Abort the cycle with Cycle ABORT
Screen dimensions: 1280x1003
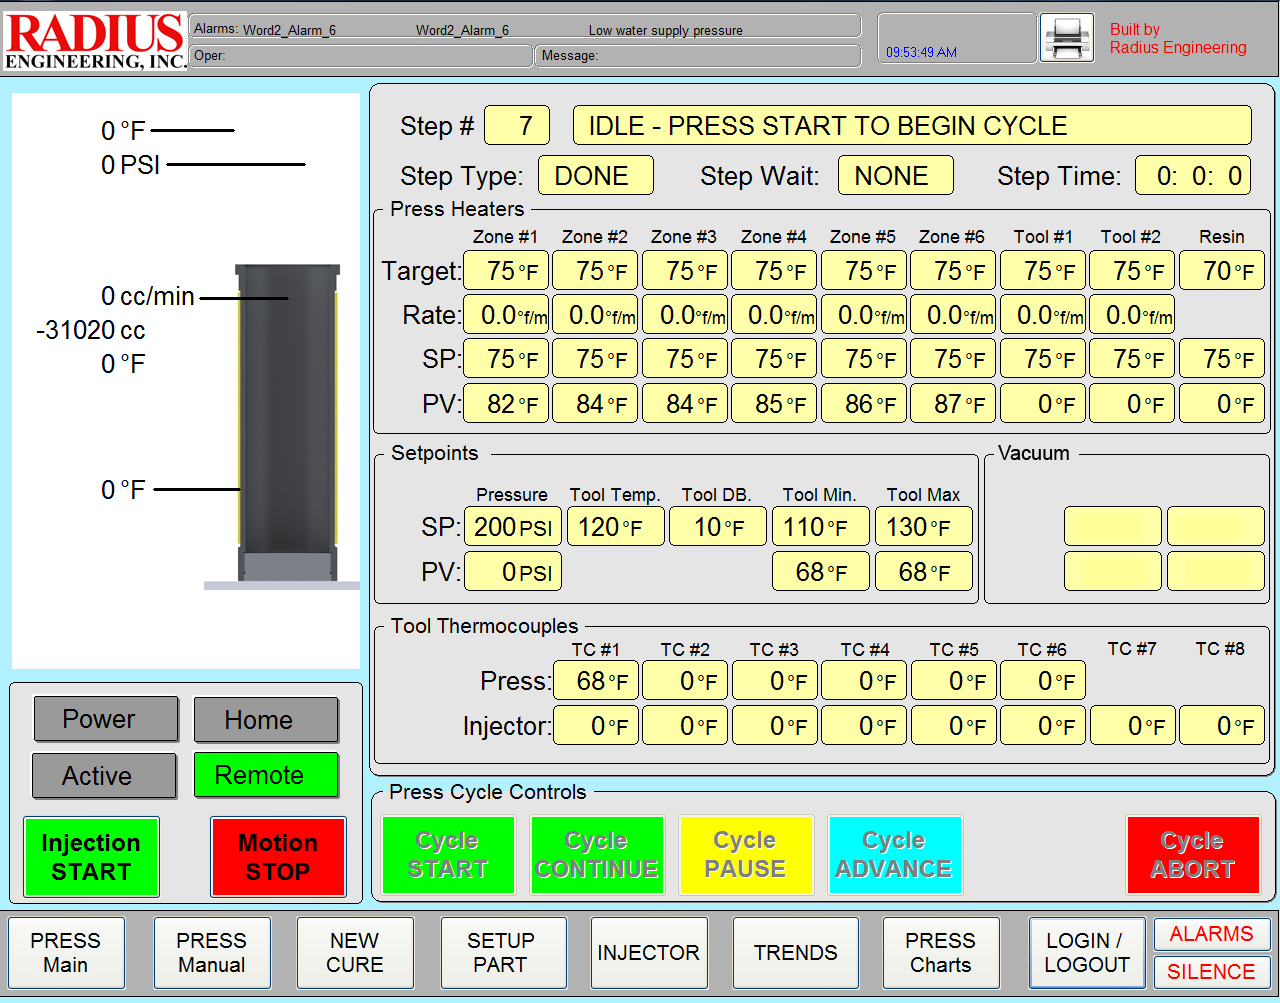1192,855
